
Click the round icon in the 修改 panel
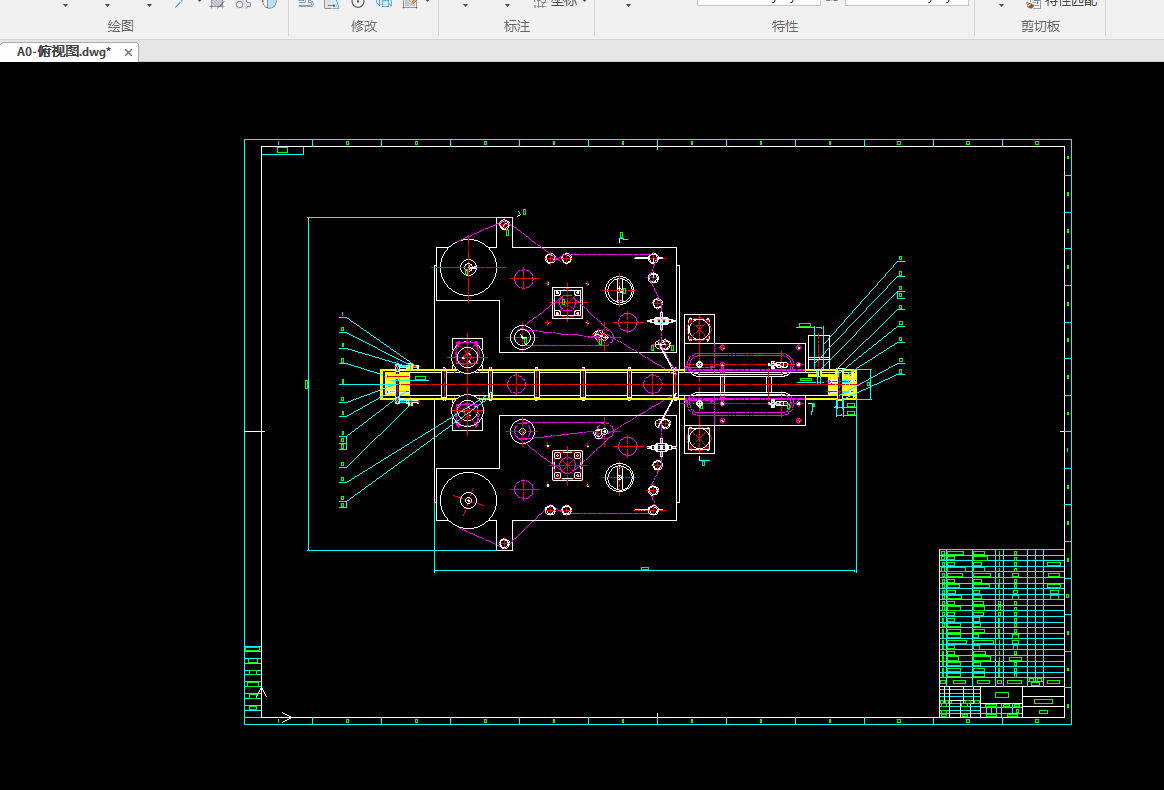(x=357, y=4)
